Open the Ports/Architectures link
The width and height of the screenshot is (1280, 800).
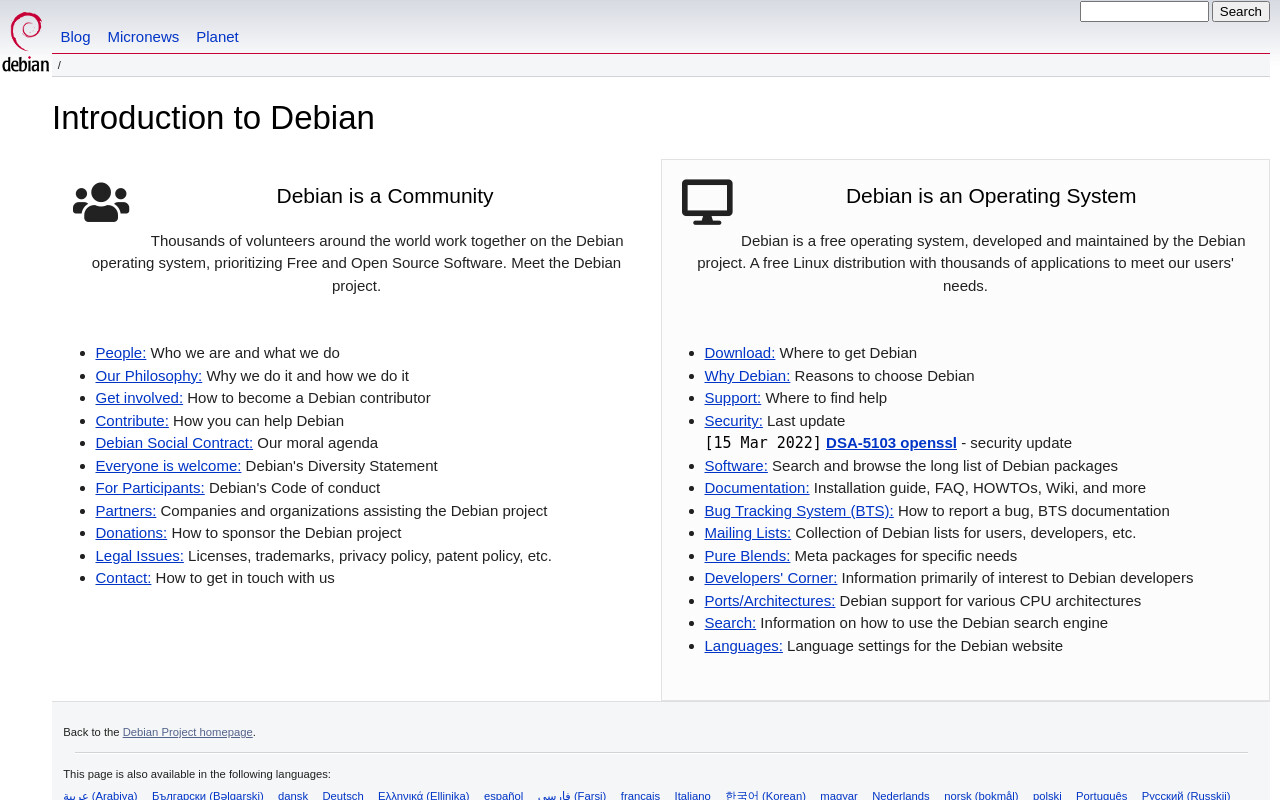pyautogui.click(x=770, y=601)
